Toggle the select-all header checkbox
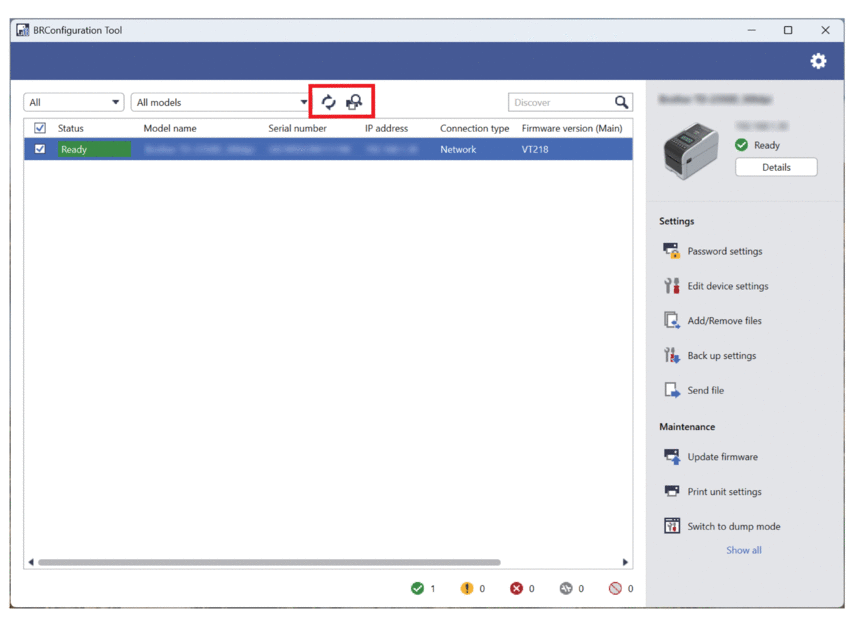 (40, 128)
